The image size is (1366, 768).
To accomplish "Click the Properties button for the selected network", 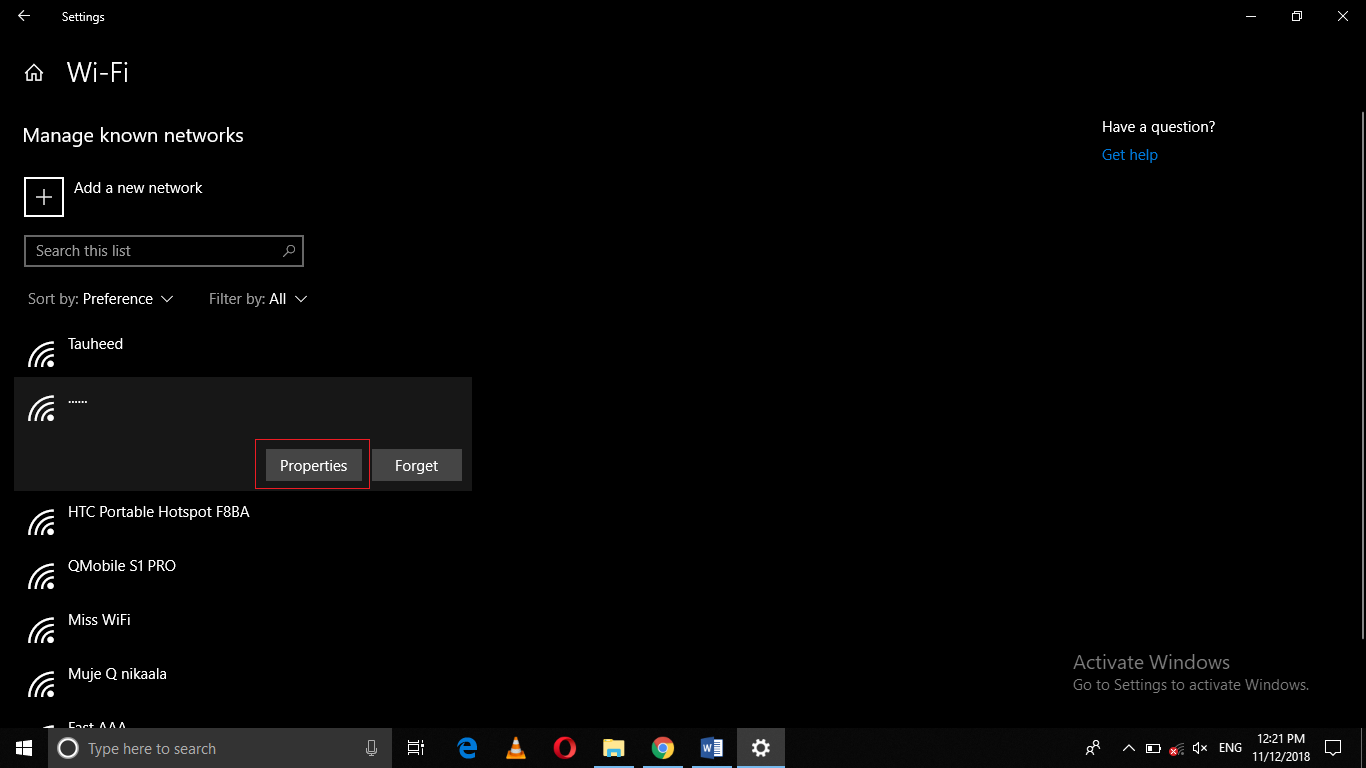I will click(312, 465).
